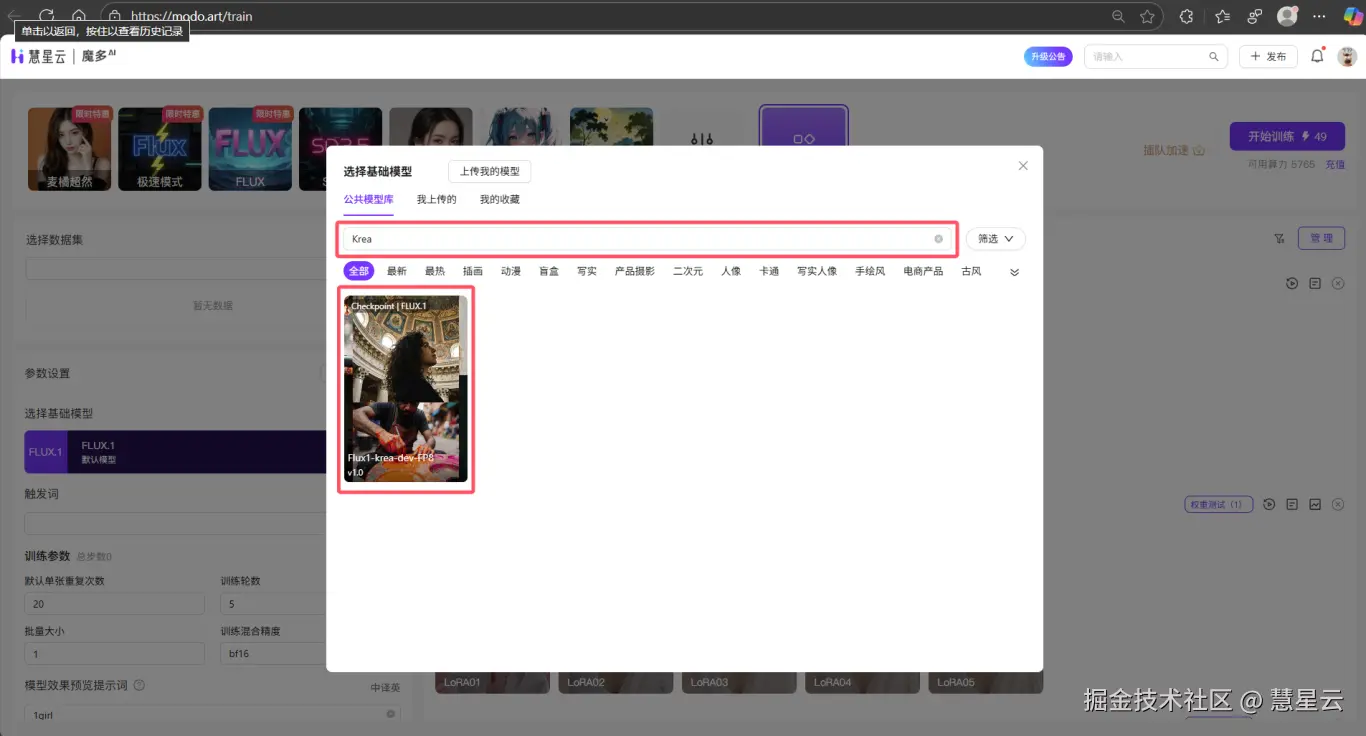Screen dimensions: 1366x736
Task: Select the 最热 category filter chip
Action: (435, 270)
